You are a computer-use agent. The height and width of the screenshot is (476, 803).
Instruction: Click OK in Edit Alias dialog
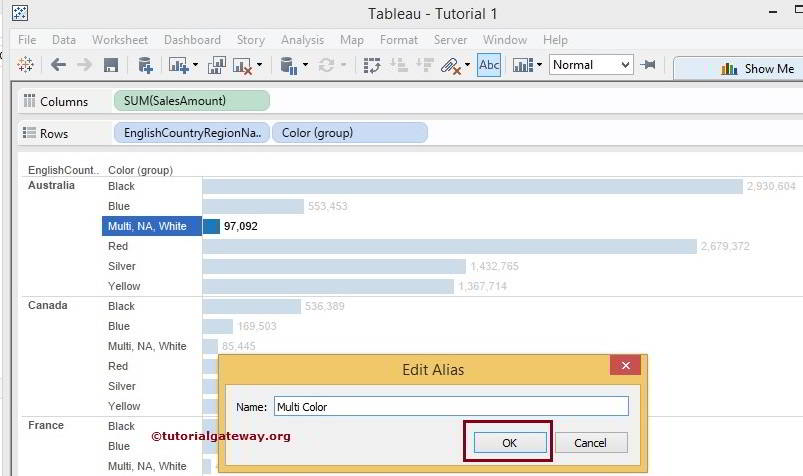coord(510,443)
